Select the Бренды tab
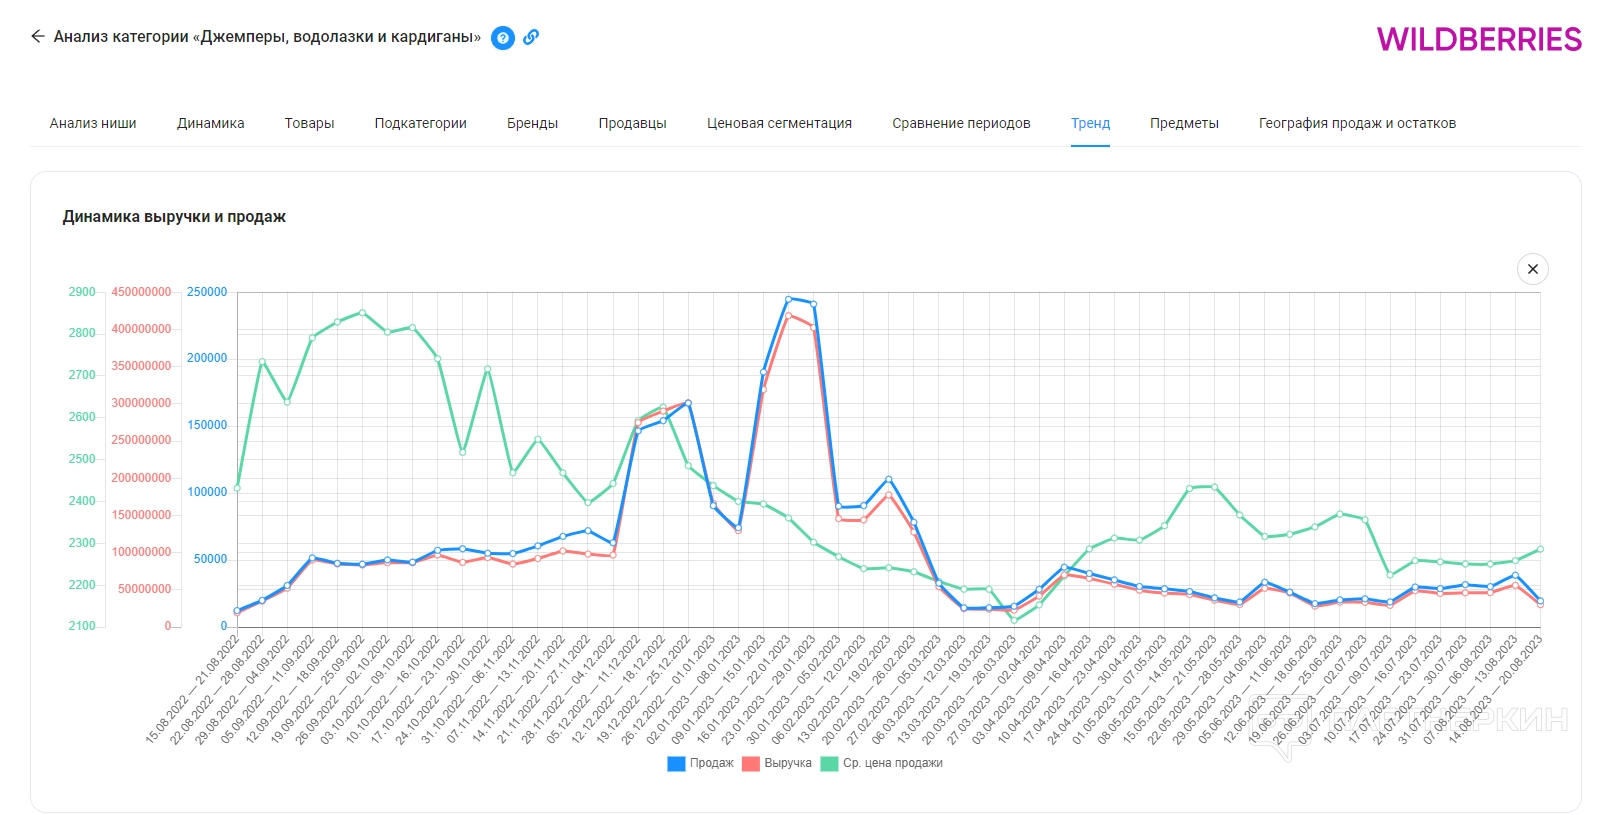1620x815 pixels. 532,123
